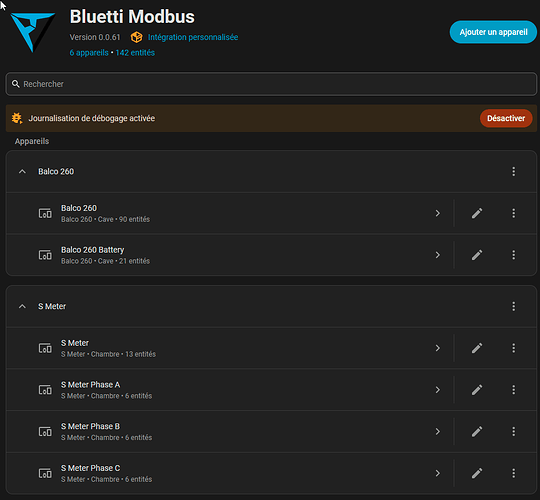Open three-dot menu for Balco 260 Battery

coord(513,255)
